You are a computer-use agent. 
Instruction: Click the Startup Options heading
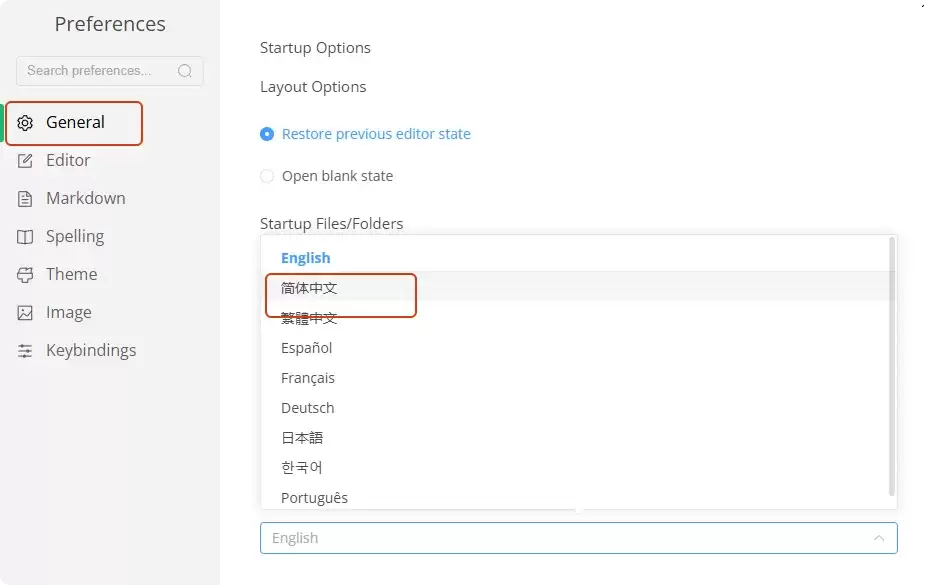315,48
